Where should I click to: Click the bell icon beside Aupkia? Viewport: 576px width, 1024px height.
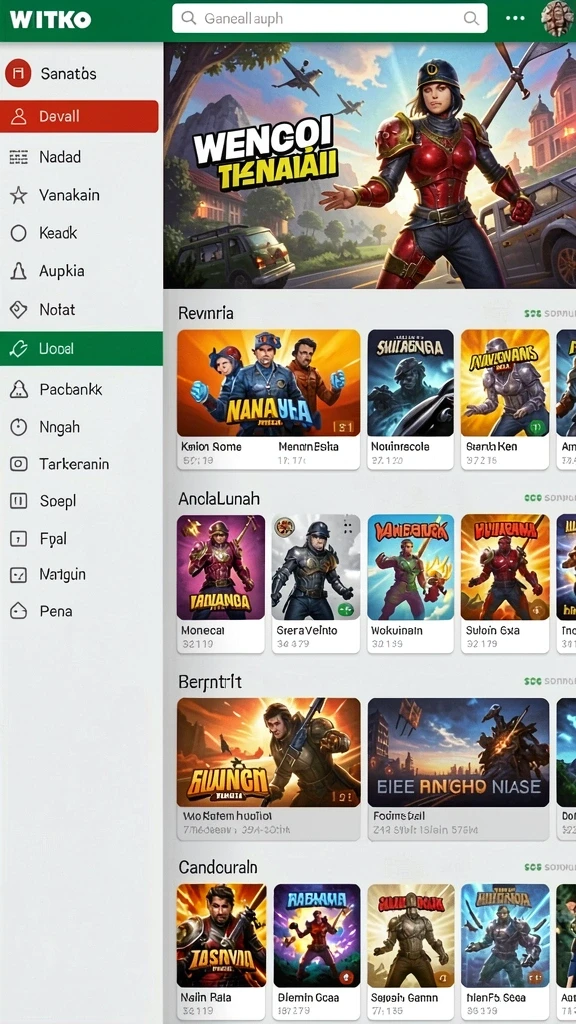click(x=18, y=271)
